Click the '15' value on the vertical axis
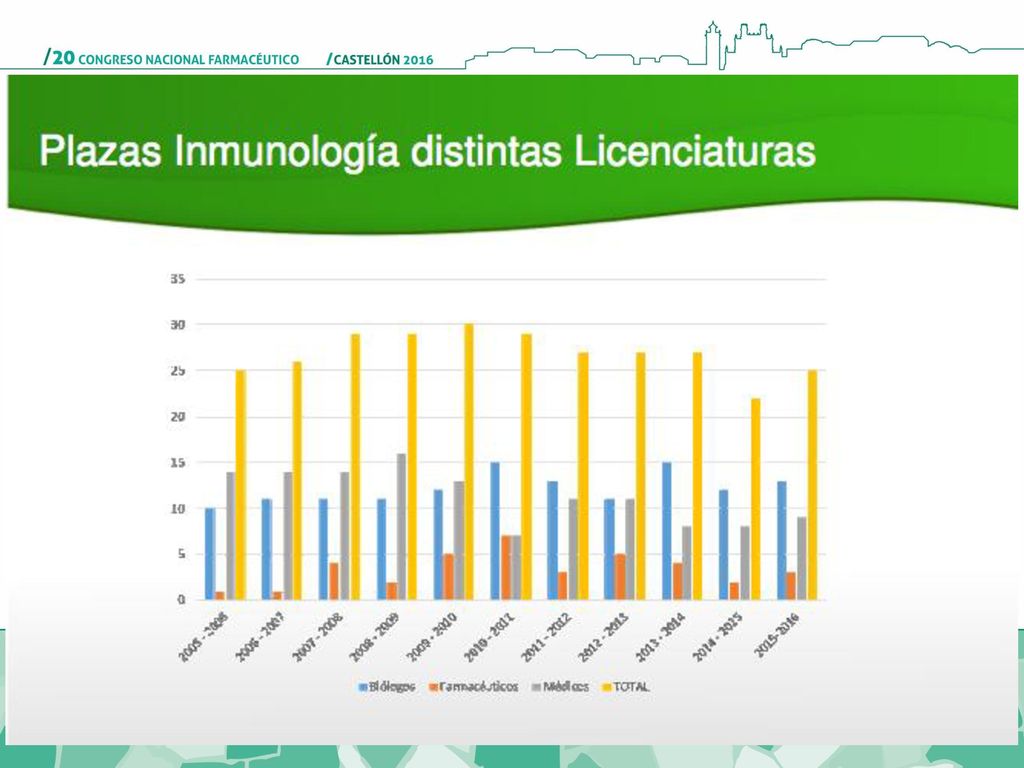This screenshot has width=1024, height=768. (178, 462)
